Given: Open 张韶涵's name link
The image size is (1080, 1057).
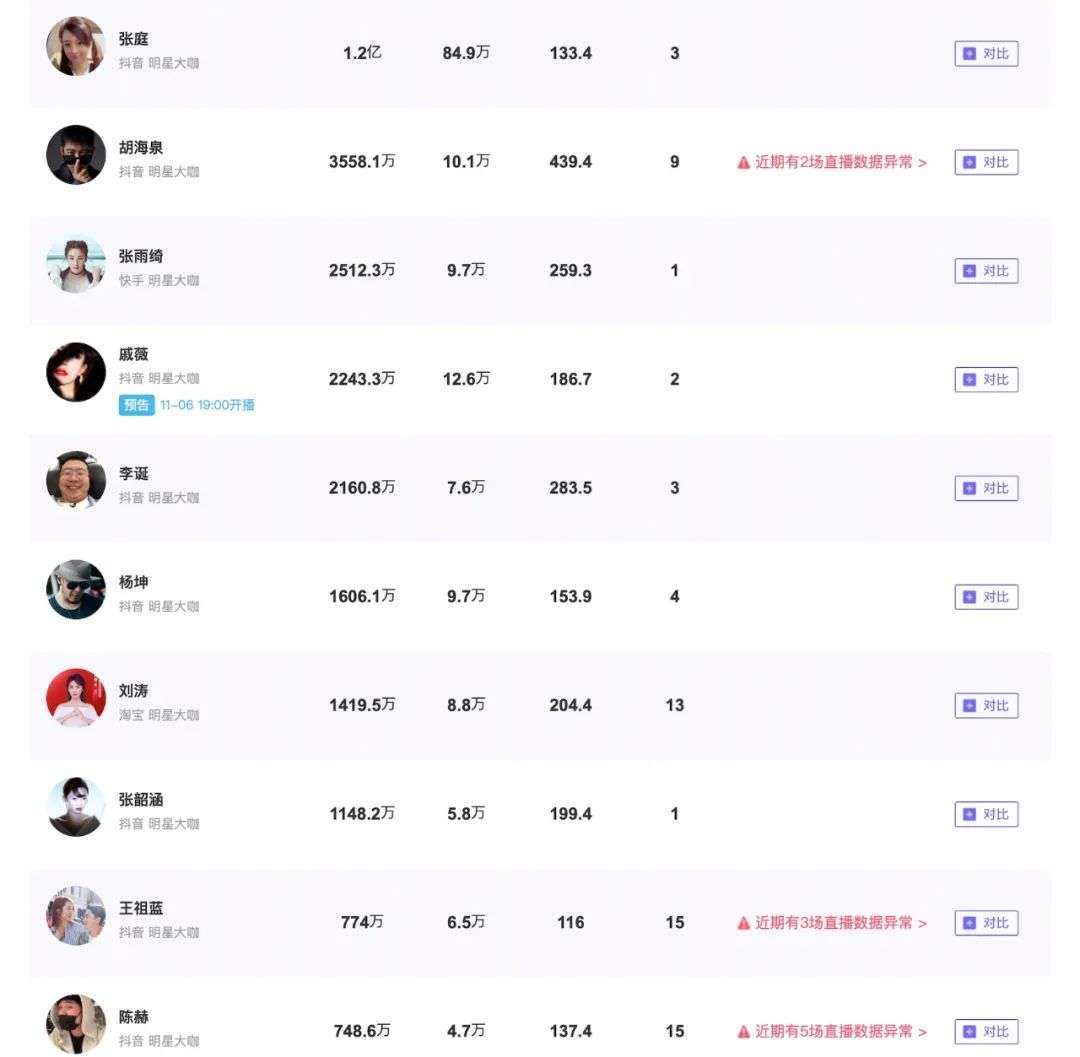Looking at the screenshot, I should coord(141,800).
